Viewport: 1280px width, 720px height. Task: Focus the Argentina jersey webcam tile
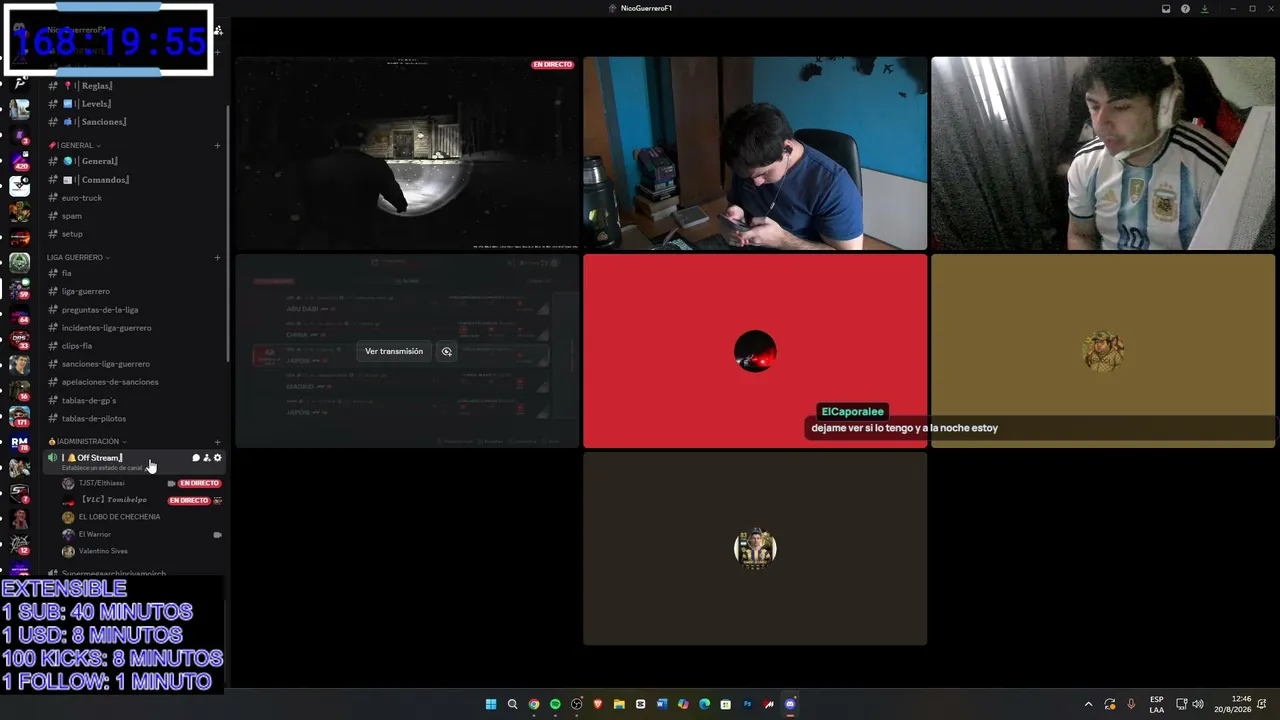[x=1103, y=153]
